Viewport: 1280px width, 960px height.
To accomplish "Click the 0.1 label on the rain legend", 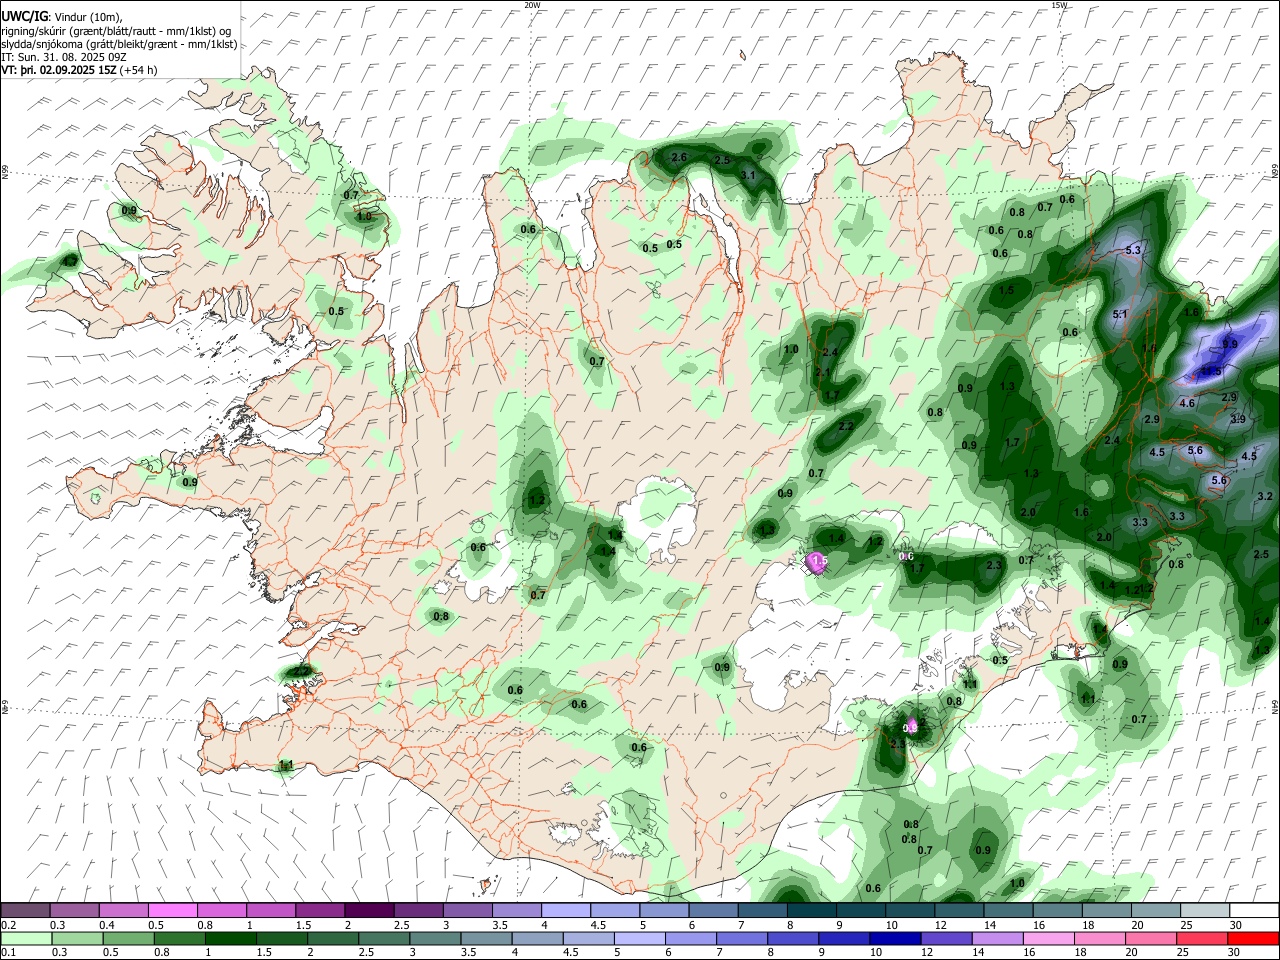I will [9, 952].
